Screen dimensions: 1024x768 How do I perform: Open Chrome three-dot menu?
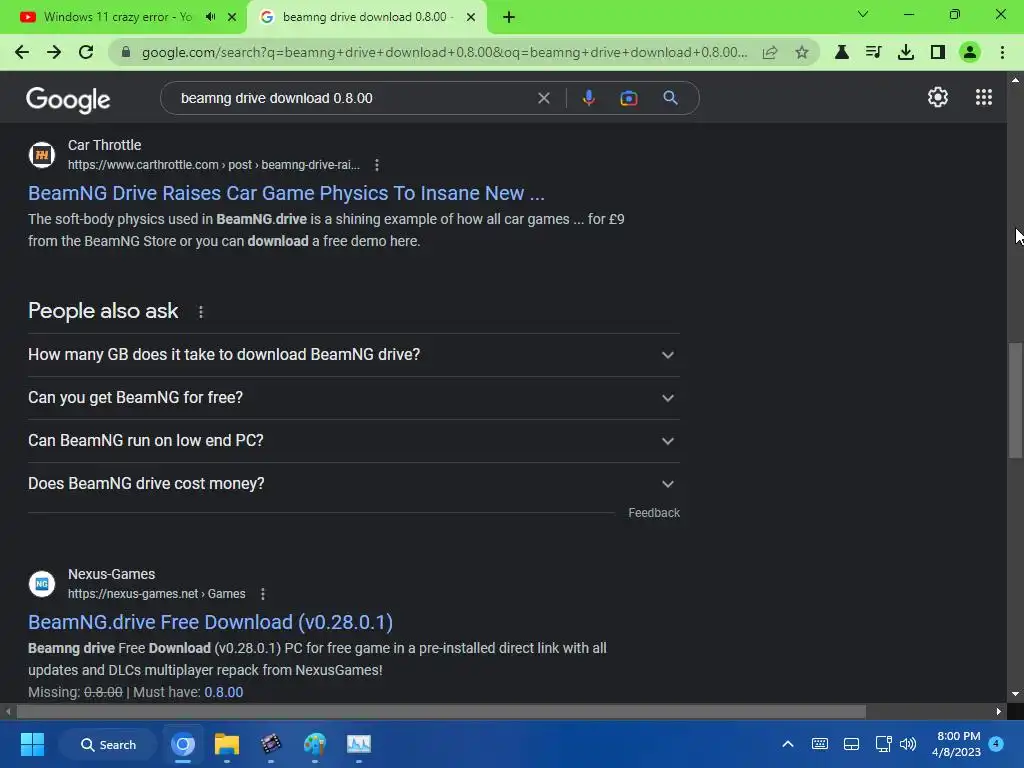pos(1002,52)
